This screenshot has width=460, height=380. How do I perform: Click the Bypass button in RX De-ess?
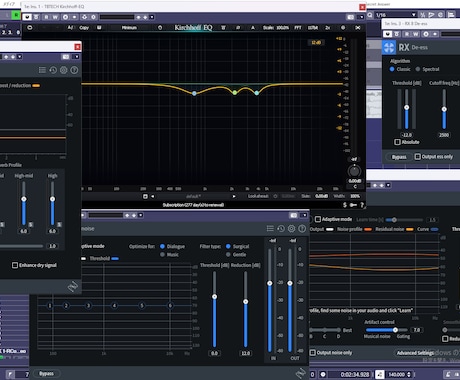(399, 157)
